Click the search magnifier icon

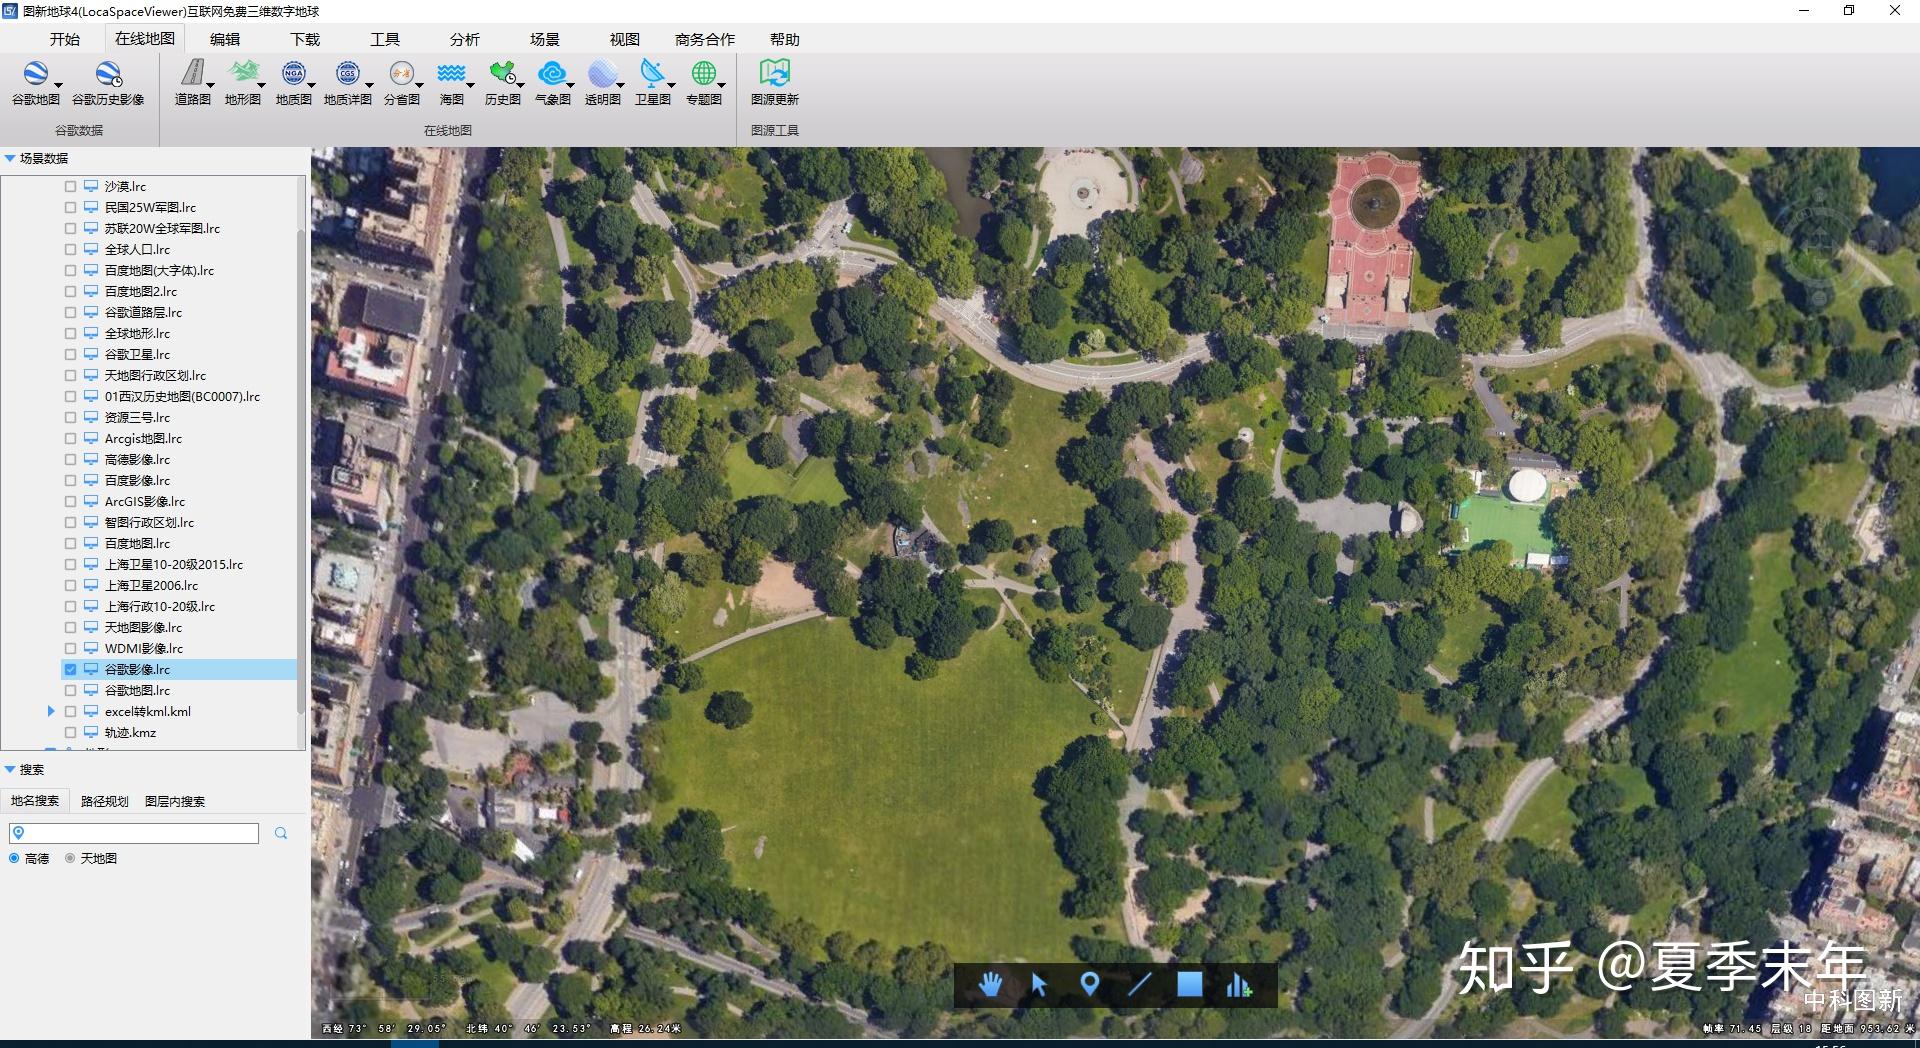tap(281, 833)
